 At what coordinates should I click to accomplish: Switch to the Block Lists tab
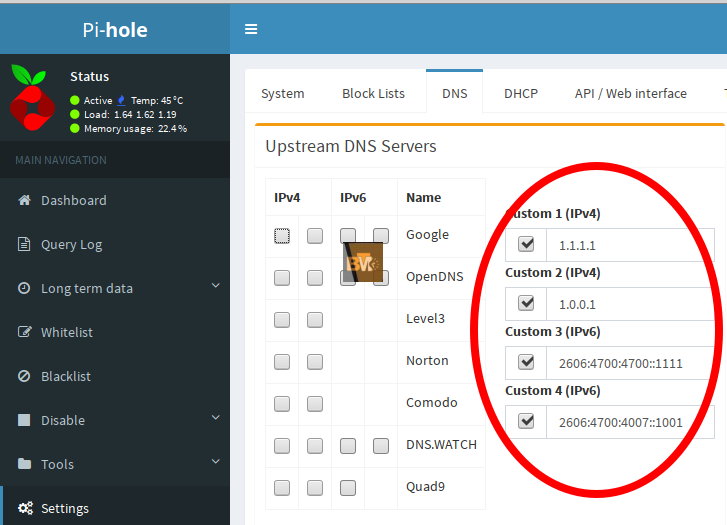click(x=373, y=93)
